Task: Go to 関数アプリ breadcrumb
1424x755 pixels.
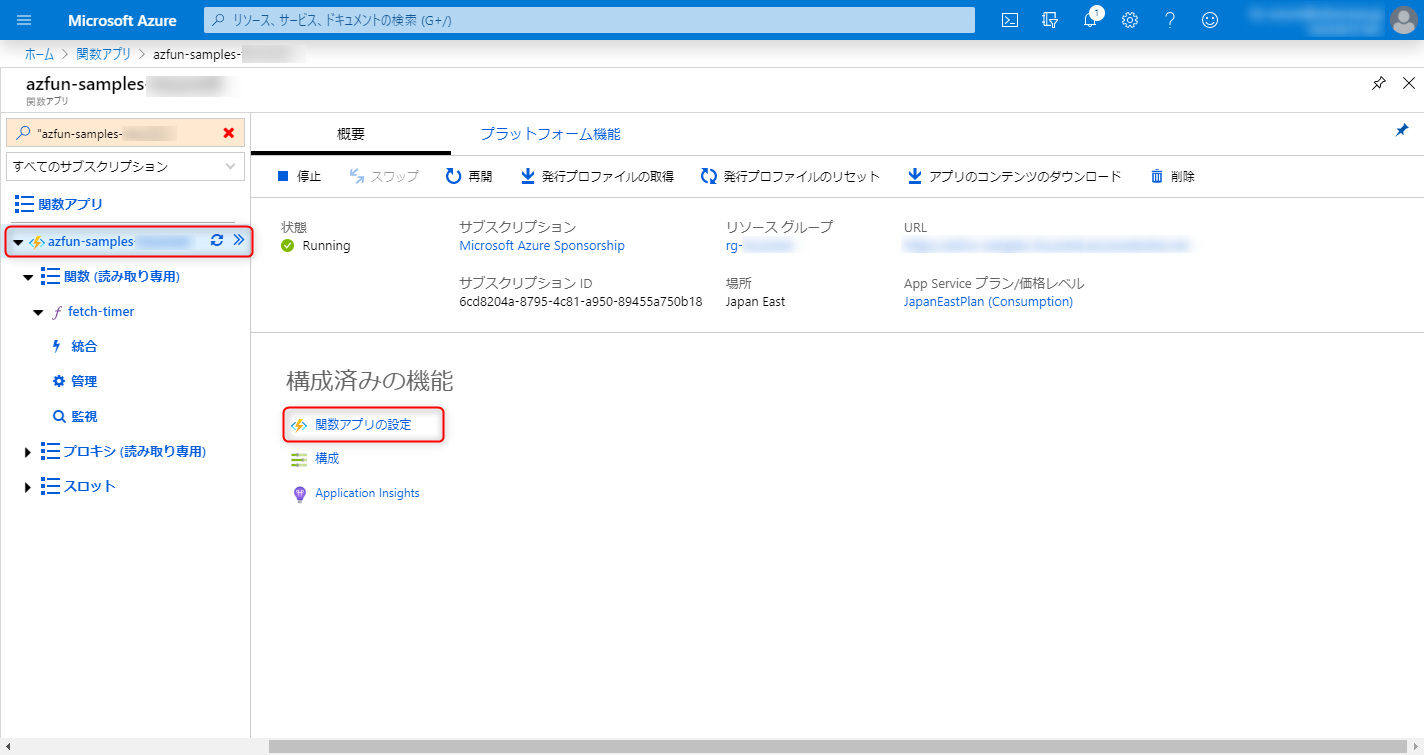Action: (103, 53)
